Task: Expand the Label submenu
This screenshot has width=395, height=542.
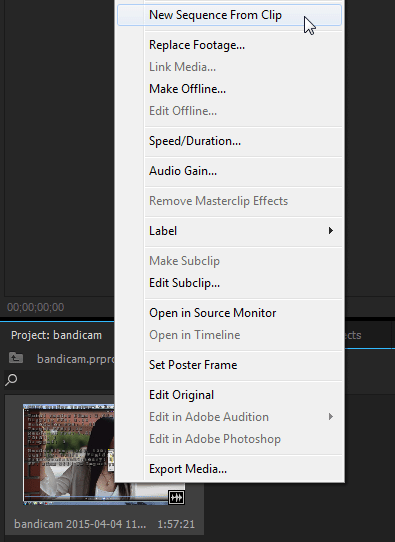Action: click(x=229, y=231)
